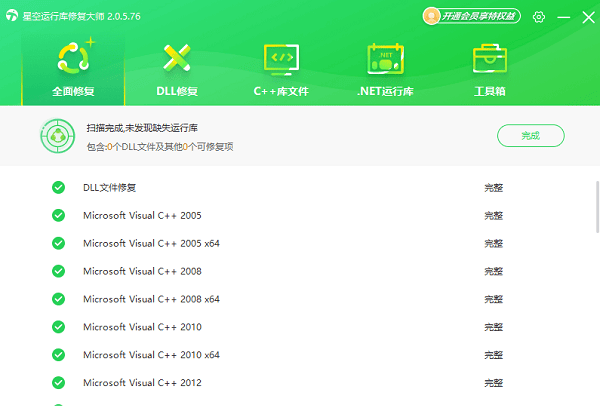
Task: Click the user avatar in membership badge
Action: [x=431, y=16]
